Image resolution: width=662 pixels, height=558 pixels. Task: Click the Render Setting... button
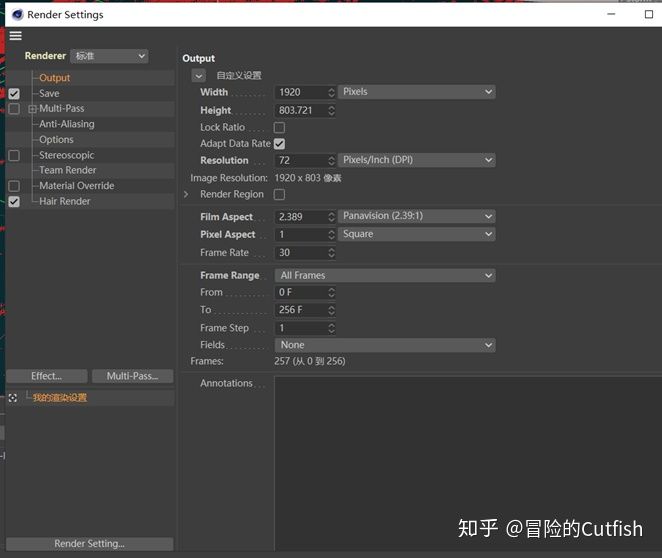pyautogui.click(x=89, y=544)
